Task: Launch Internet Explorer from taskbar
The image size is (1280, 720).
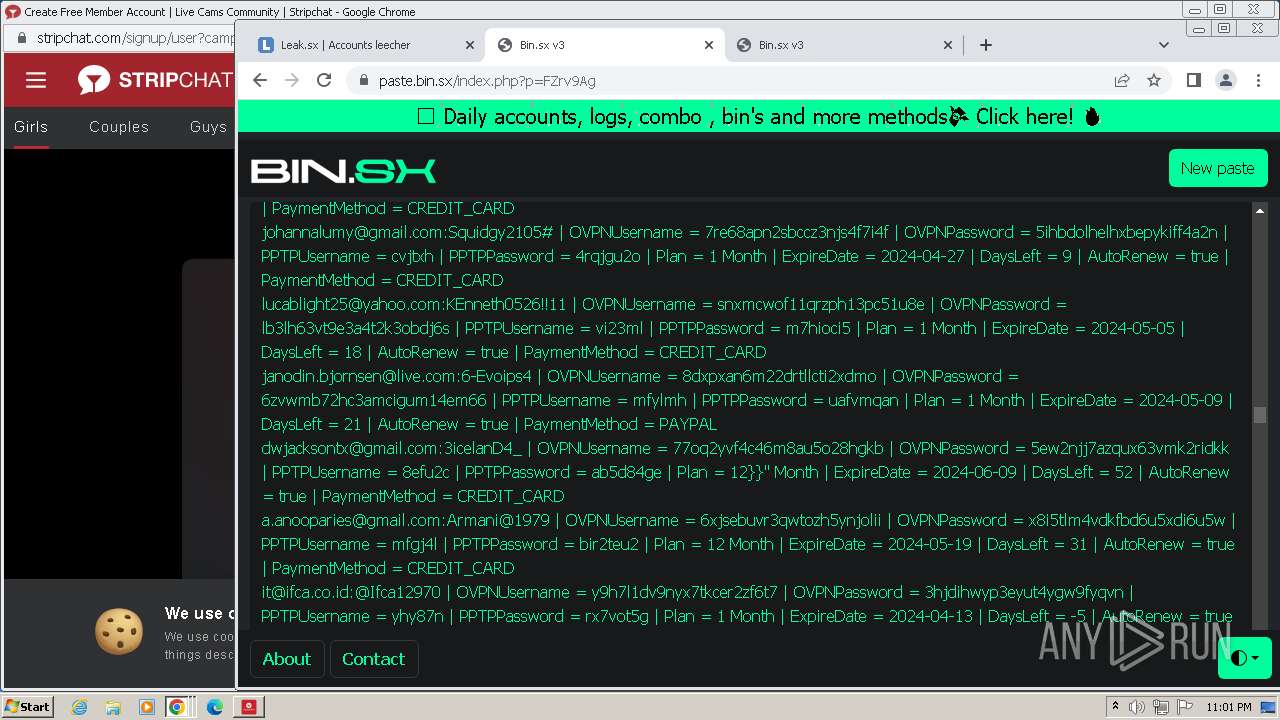Action: [x=79, y=707]
